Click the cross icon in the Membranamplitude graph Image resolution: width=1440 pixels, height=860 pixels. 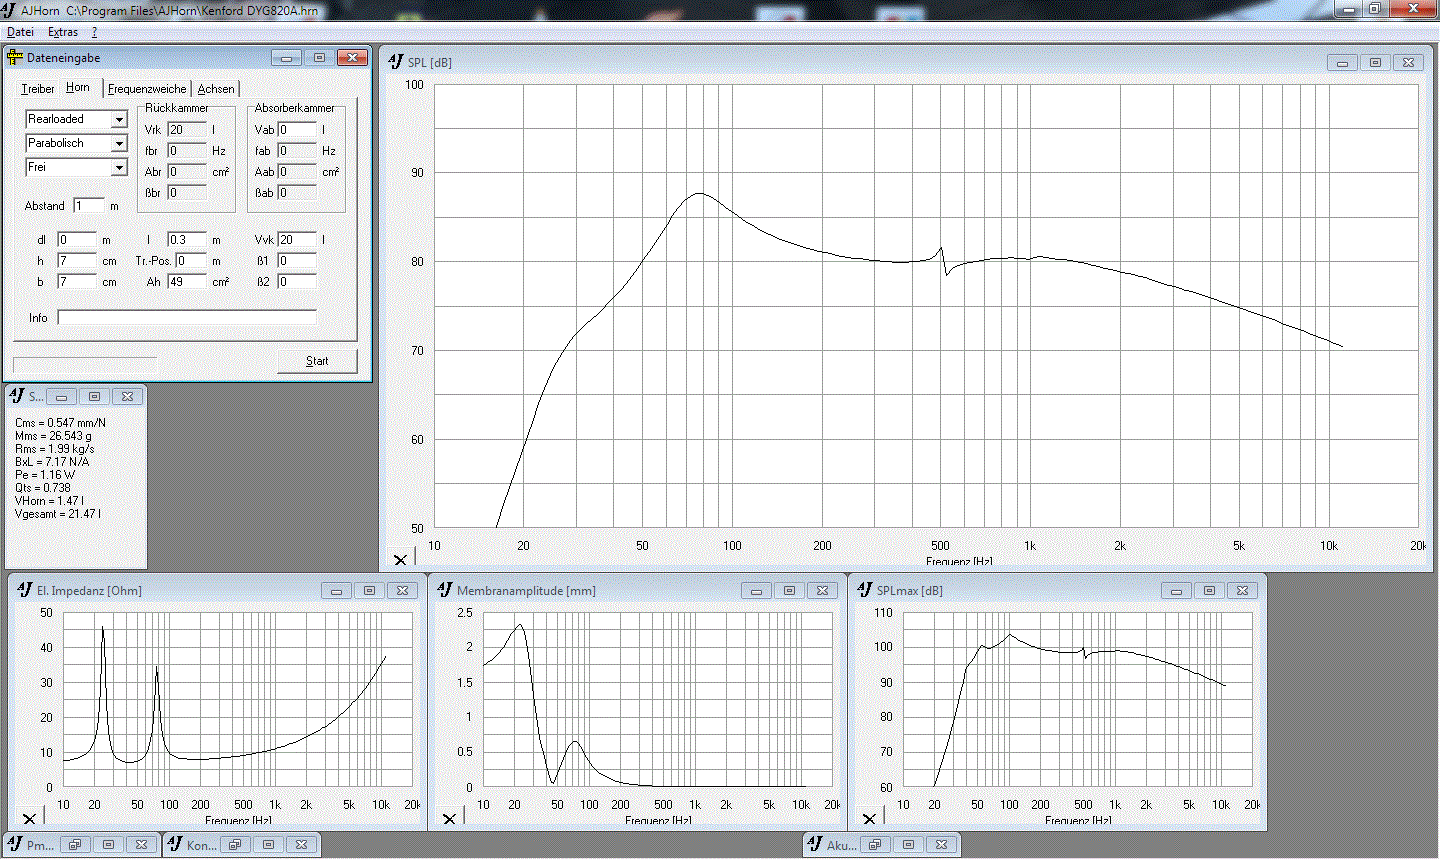pos(449,819)
